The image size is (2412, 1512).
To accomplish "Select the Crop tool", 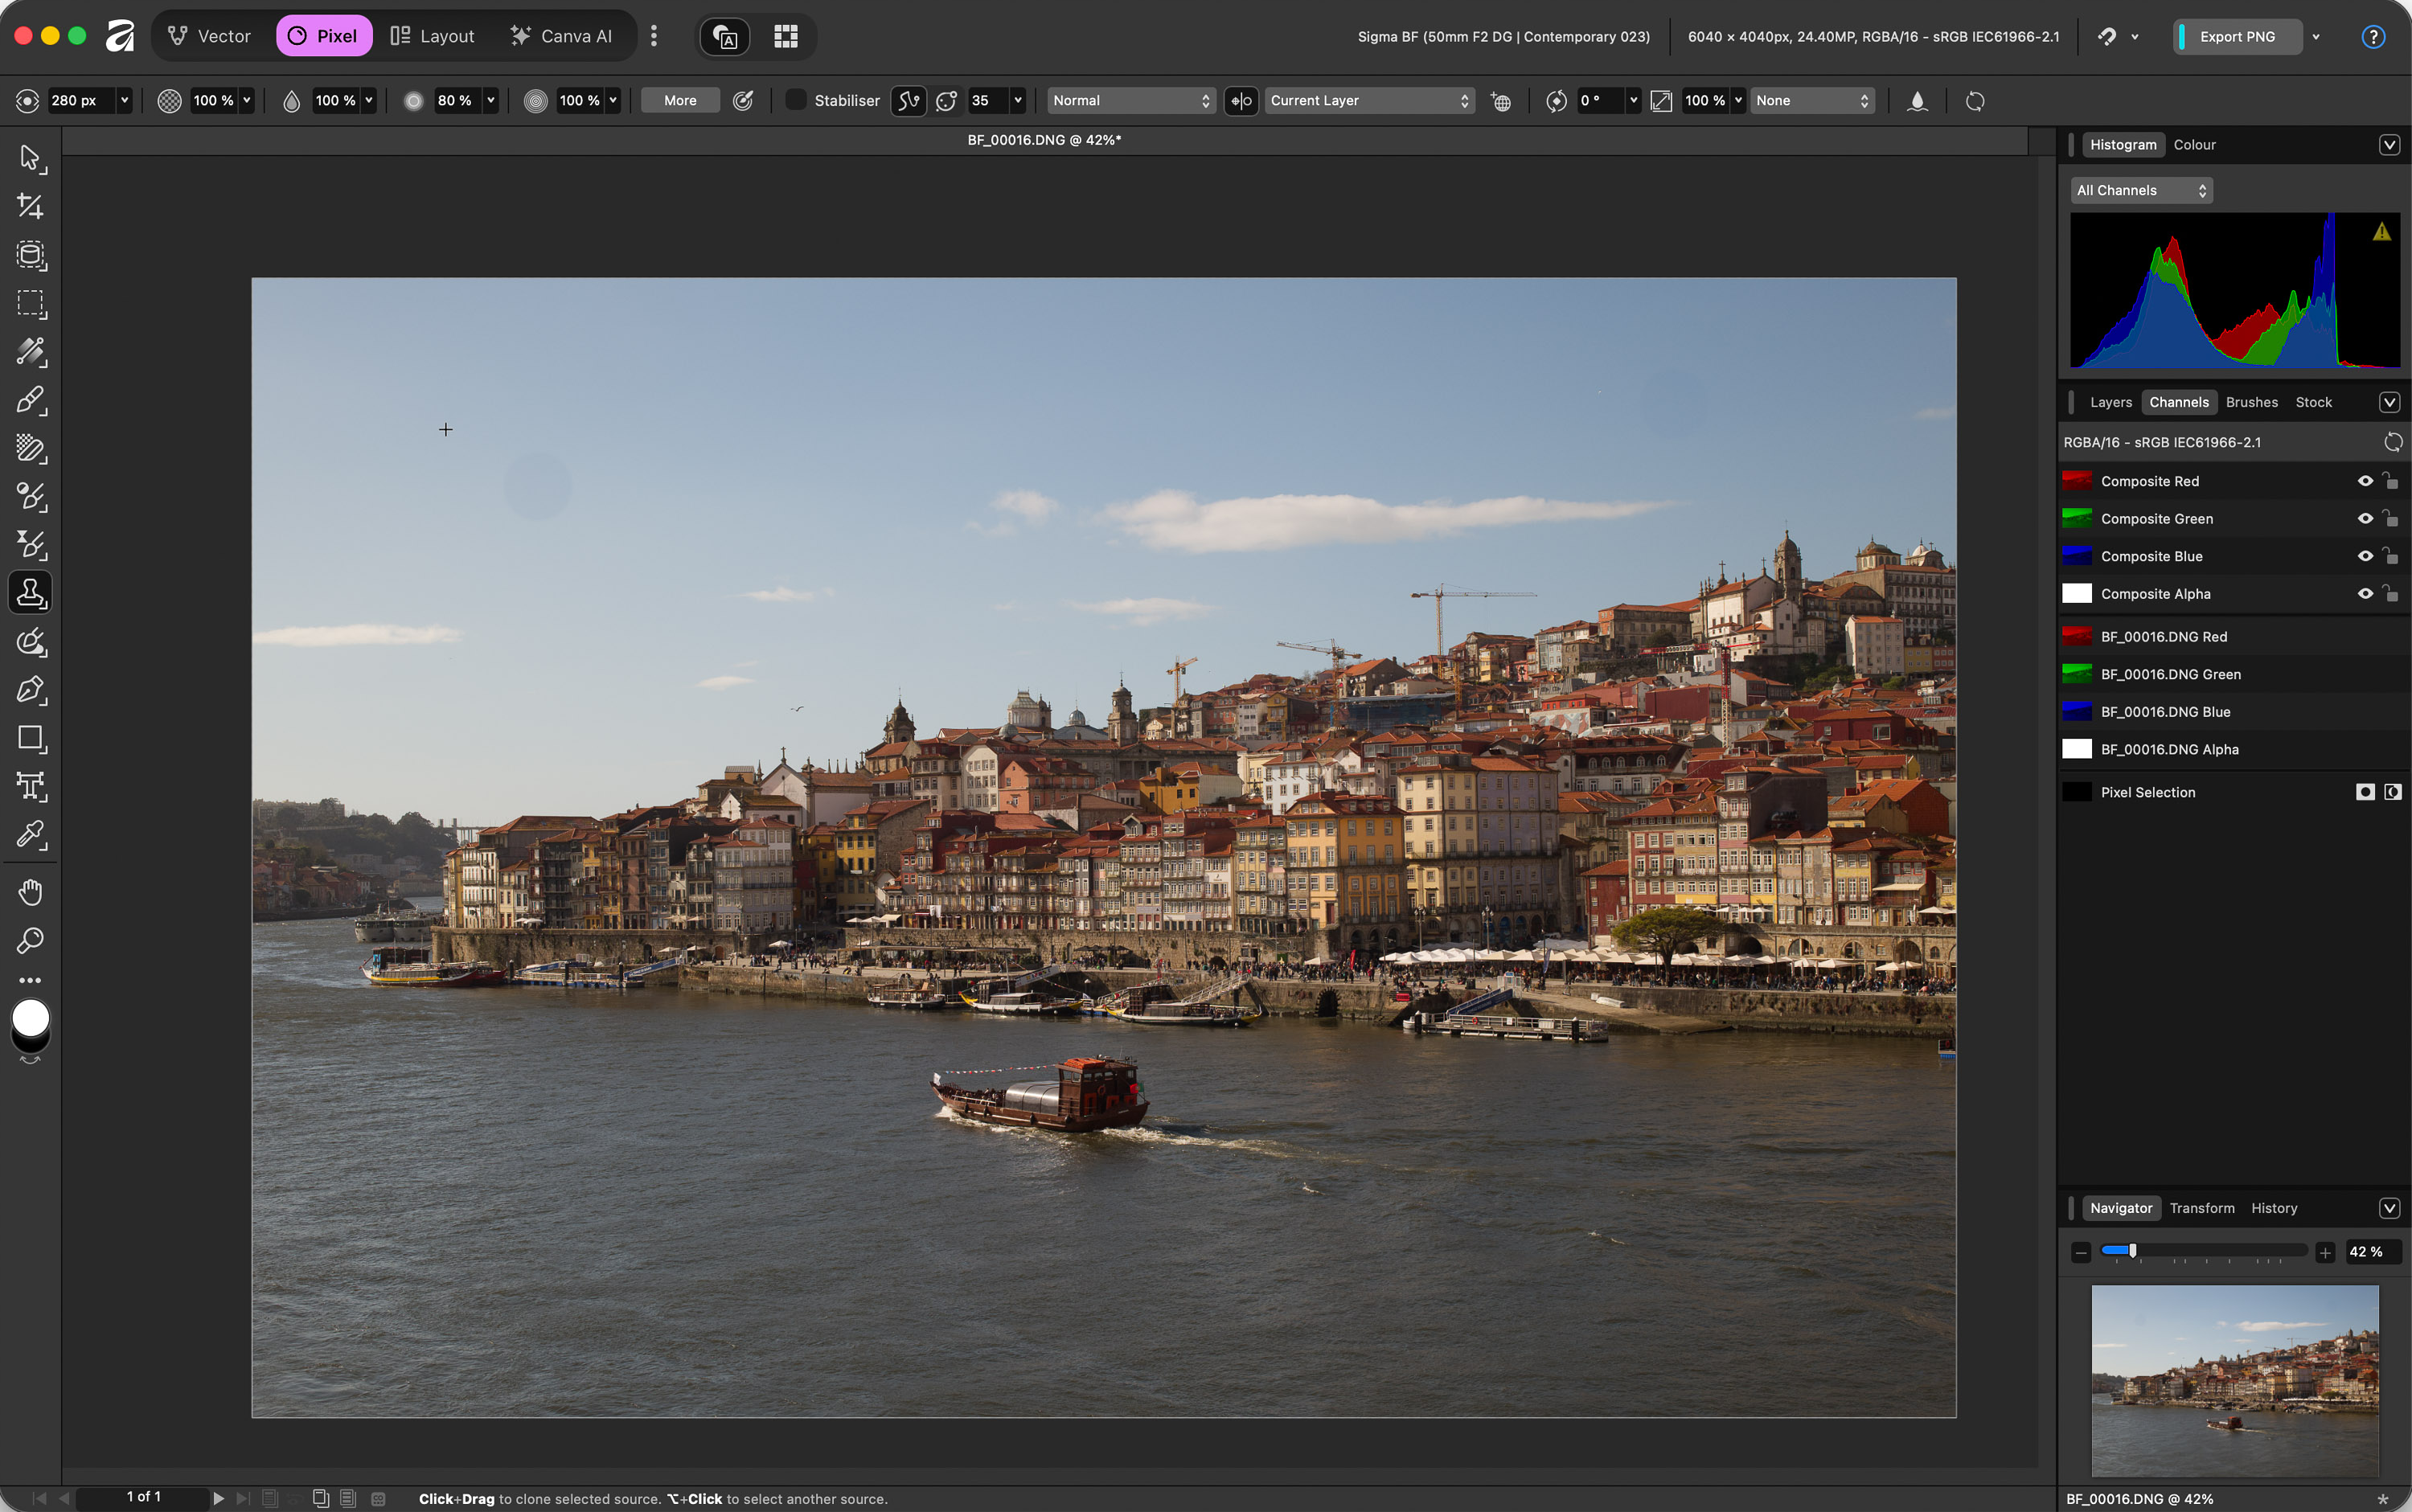I will point(30,206).
